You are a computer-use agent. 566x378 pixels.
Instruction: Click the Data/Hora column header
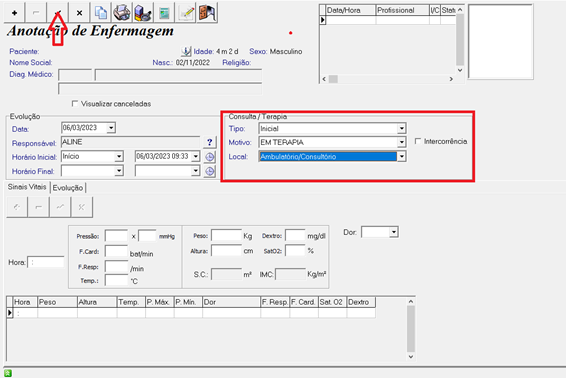(351, 10)
